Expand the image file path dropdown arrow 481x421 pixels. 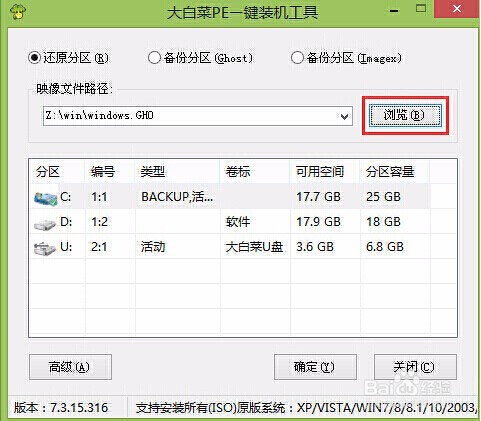point(344,116)
